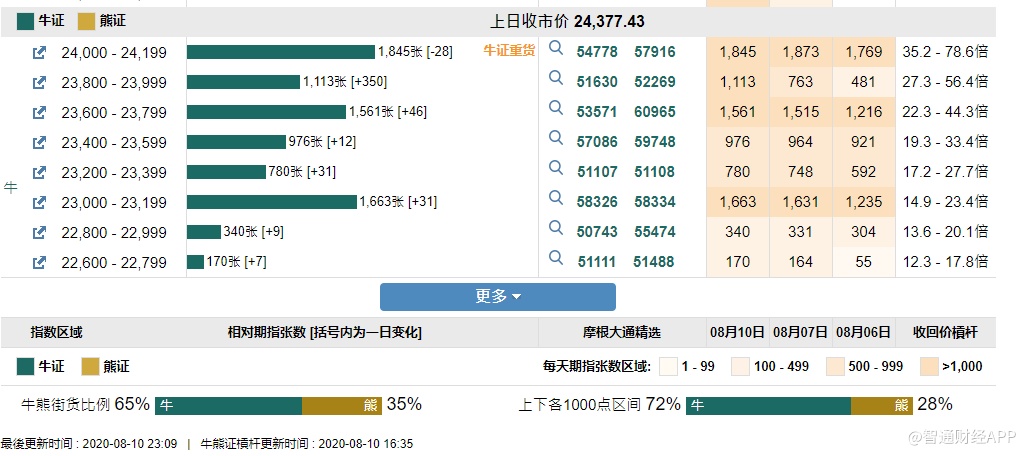Open external link icon for 23,400 - 23,599
The height and width of the screenshot is (456, 1026).
(x=39, y=142)
